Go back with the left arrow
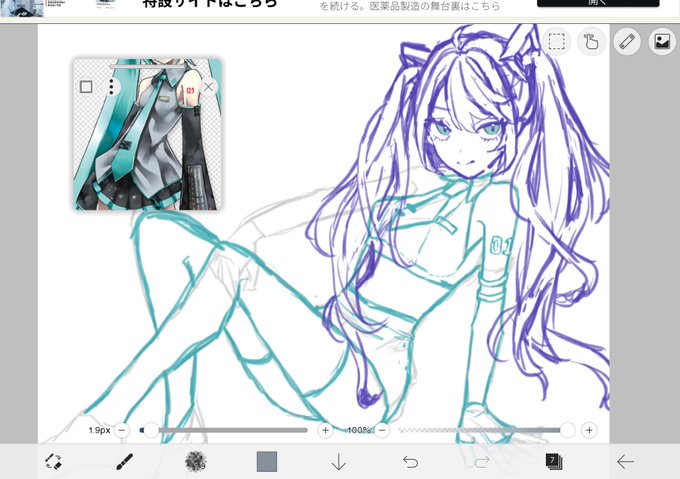 tap(625, 462)
